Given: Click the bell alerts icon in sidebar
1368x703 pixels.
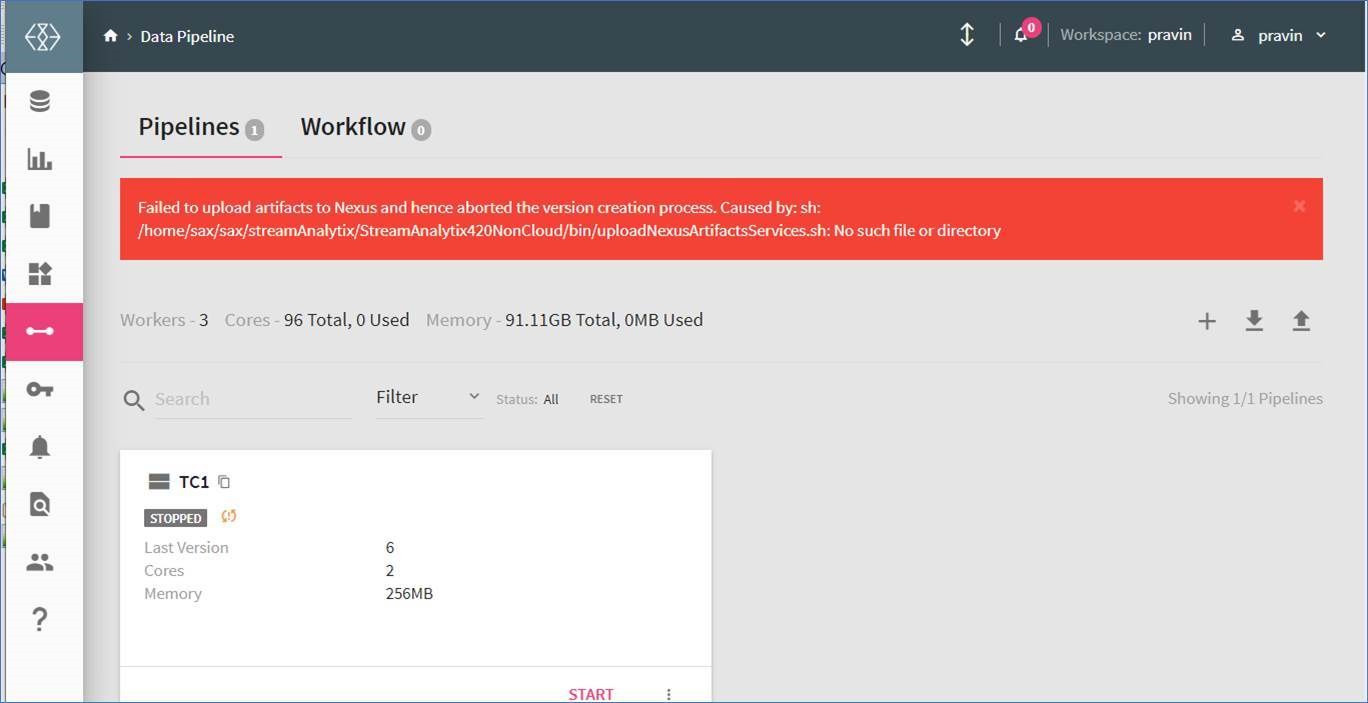Looking at the screenshot, I should pyautogui.click(x=40, y=447).
